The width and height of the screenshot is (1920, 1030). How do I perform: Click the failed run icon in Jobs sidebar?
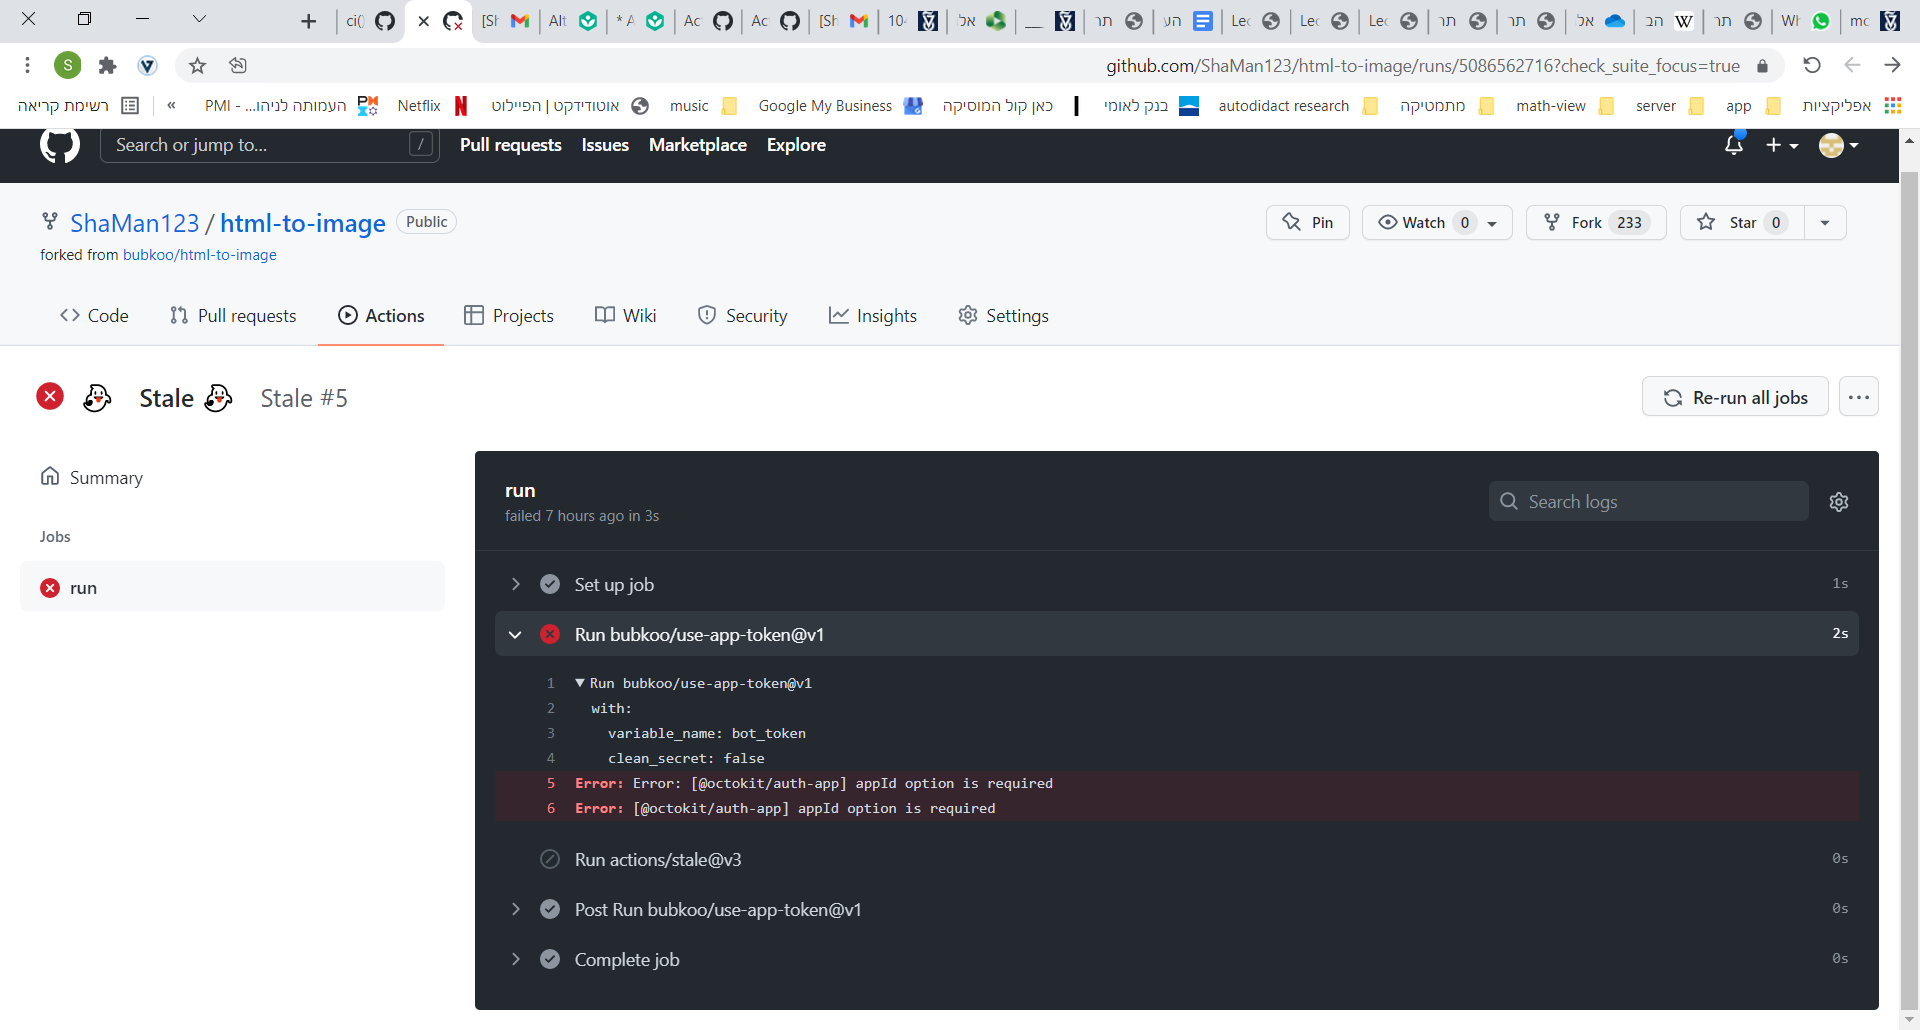click(50, 587)
